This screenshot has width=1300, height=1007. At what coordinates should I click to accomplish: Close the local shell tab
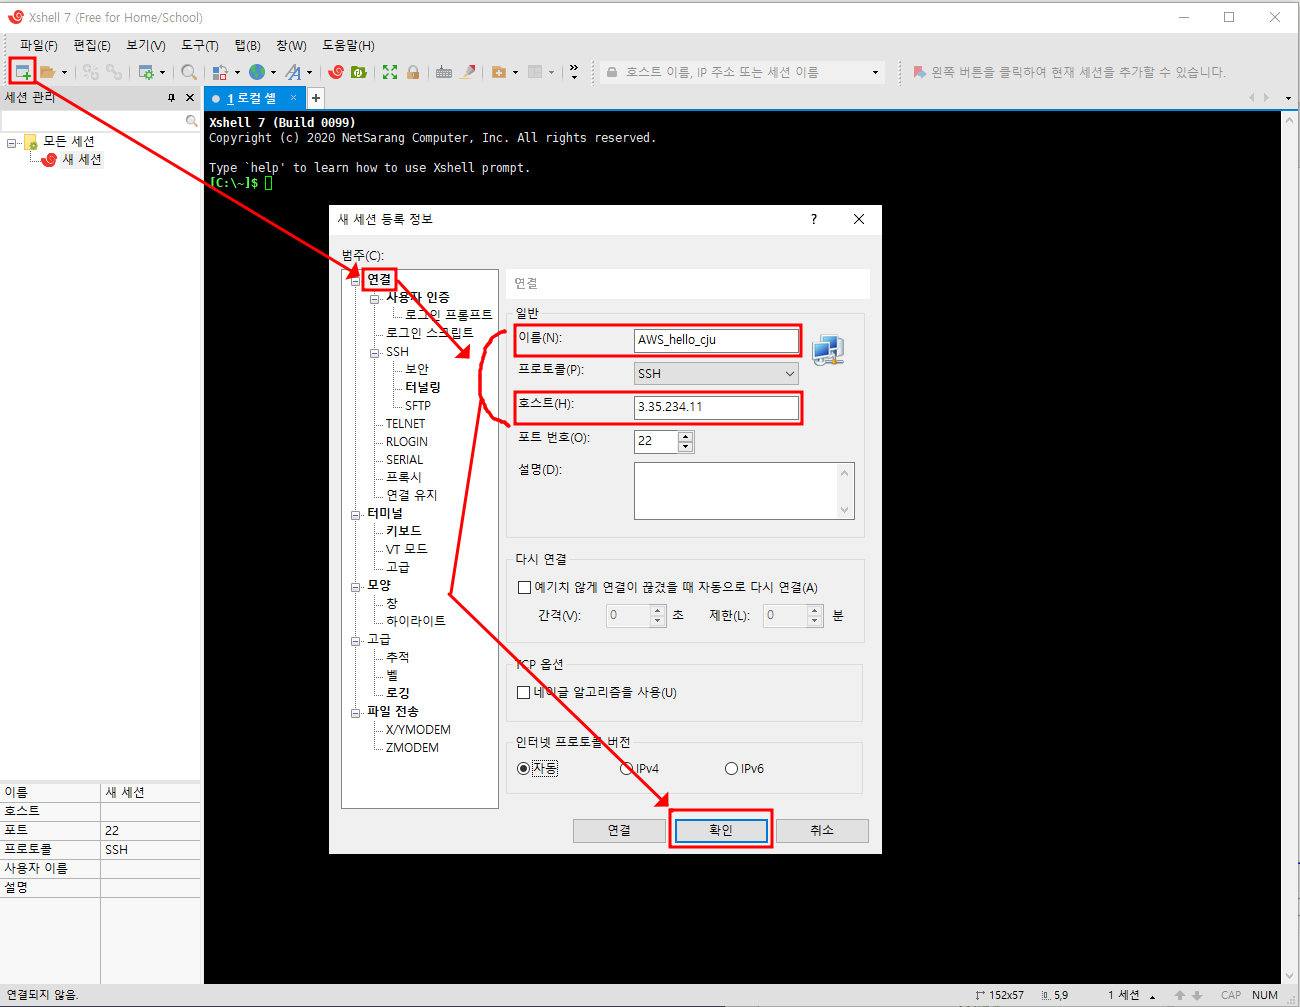[x=294, y=98]
